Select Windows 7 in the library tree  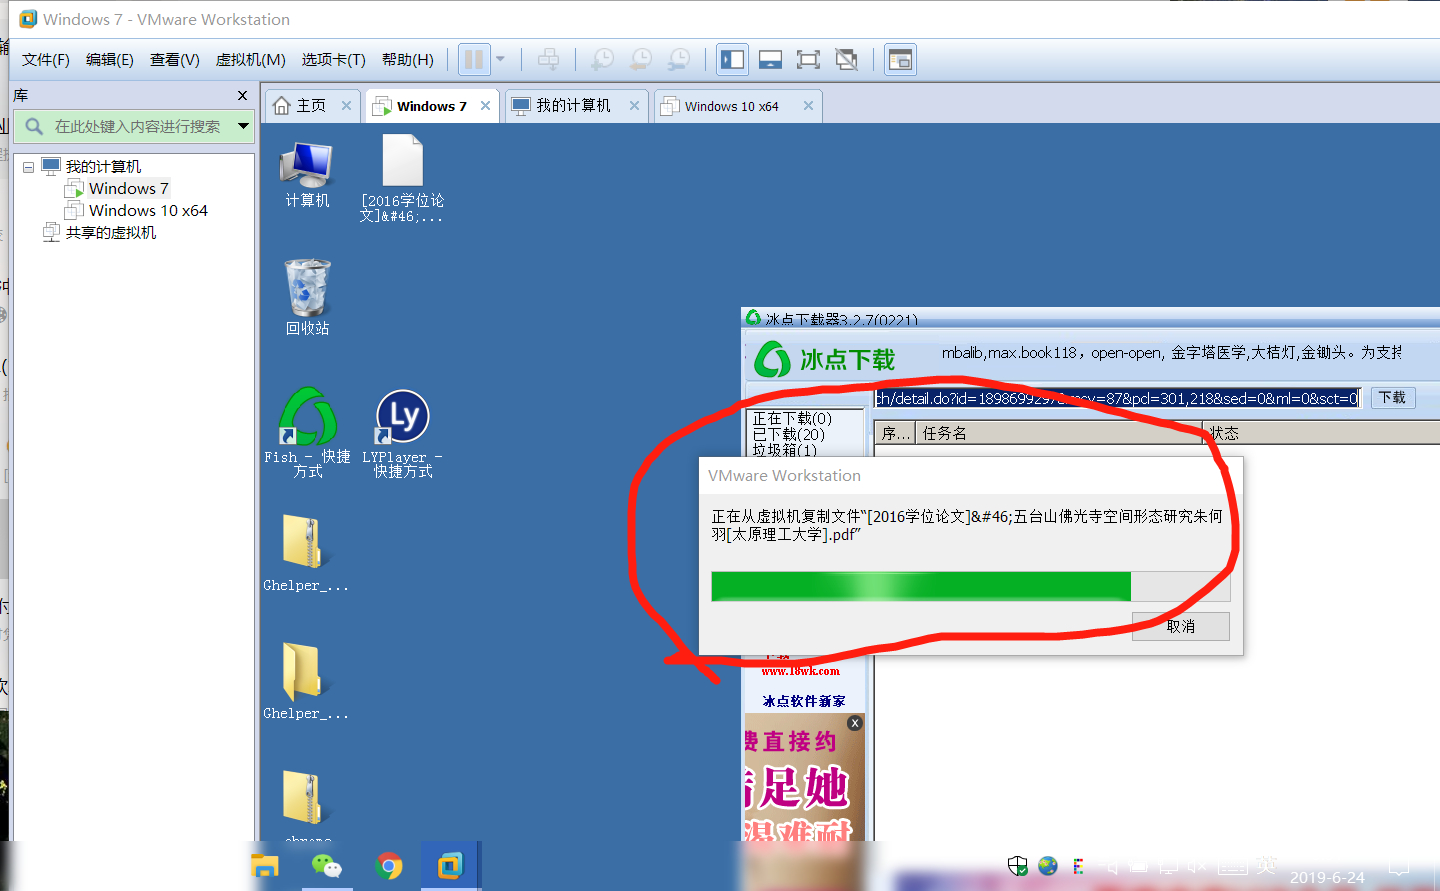[129, 189]
